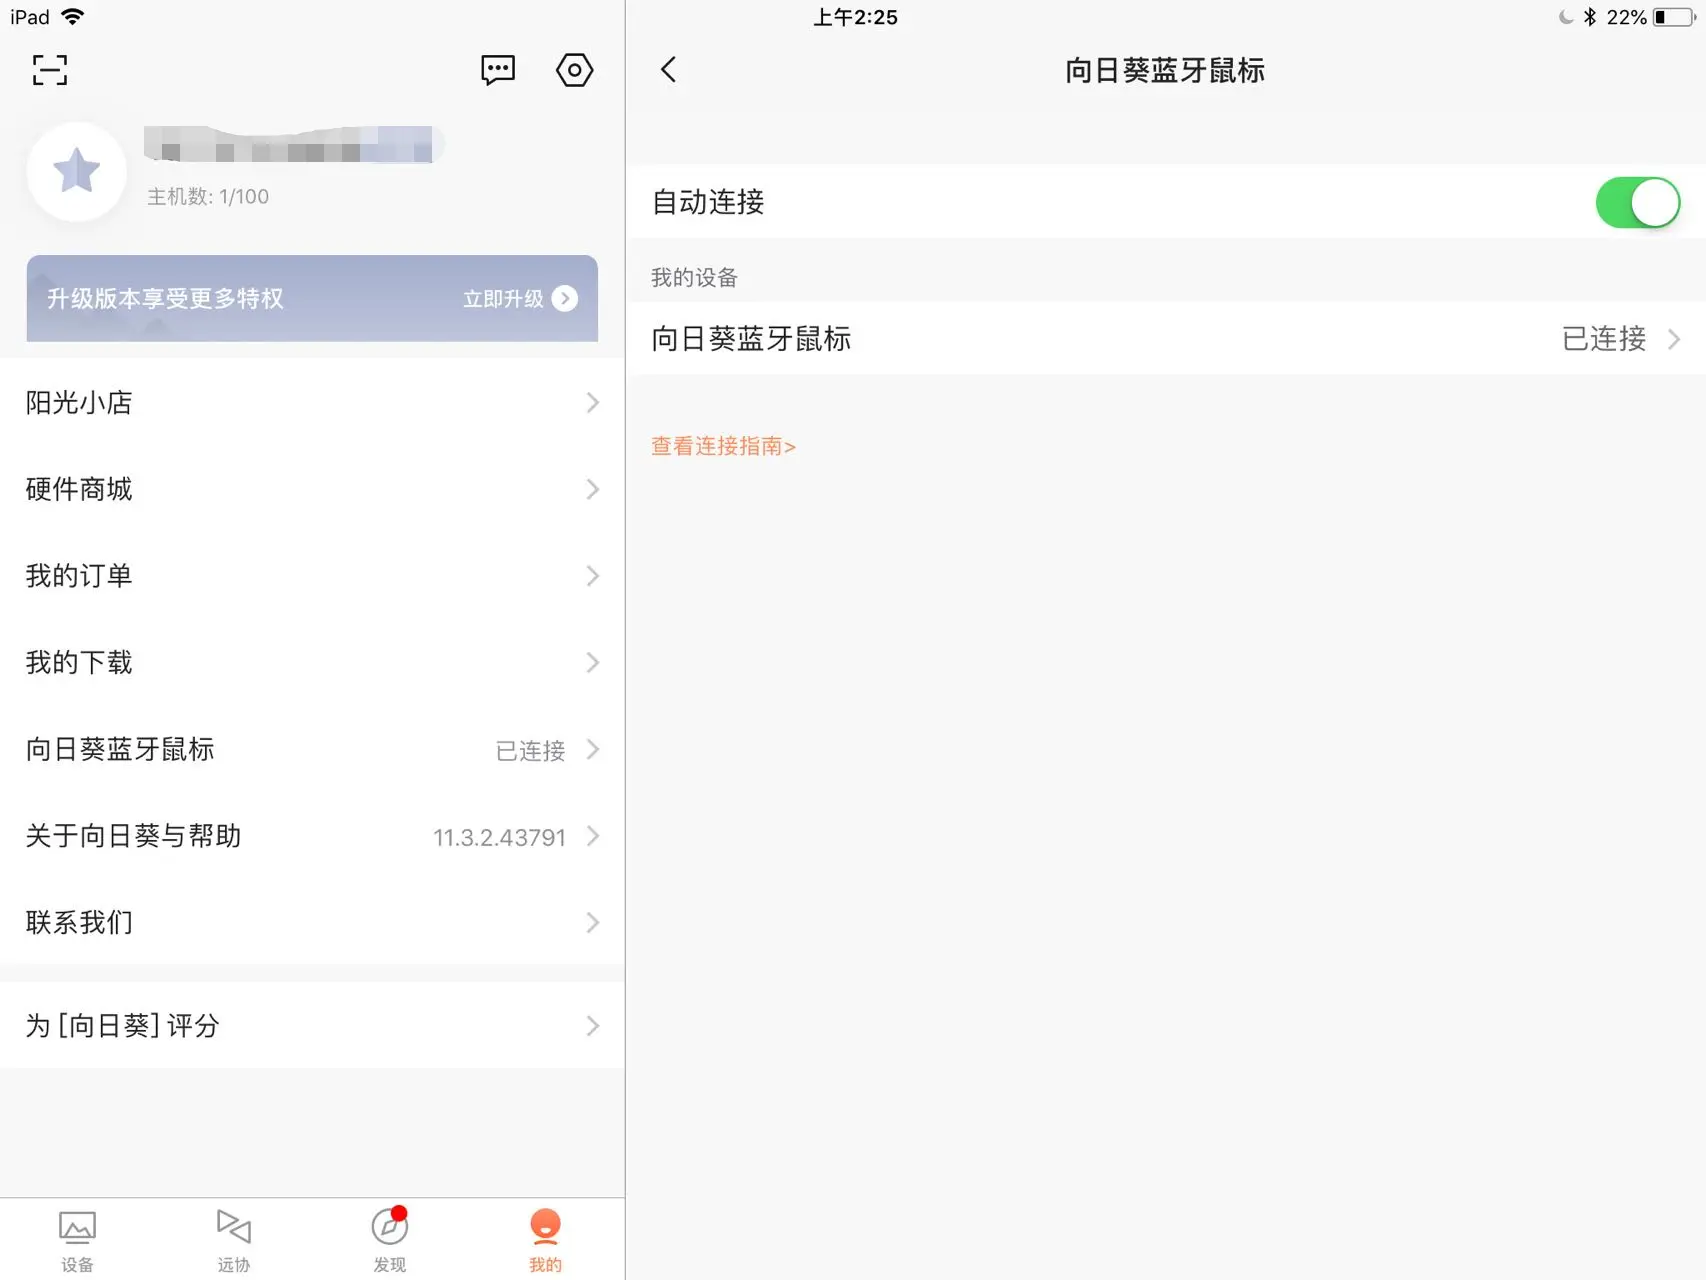This screenshot has height=1280, width=1706.
Task: Open settings via the hexagon gear icon
Action: pos(574,70)
